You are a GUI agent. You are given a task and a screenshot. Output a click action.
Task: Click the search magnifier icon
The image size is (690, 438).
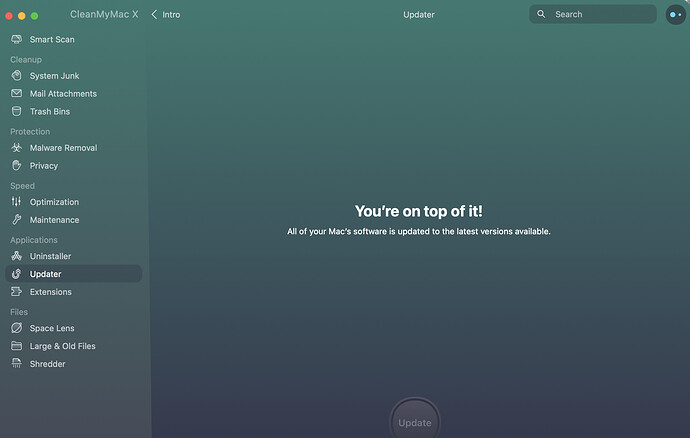pyautogui.click(x=541, y=14)
